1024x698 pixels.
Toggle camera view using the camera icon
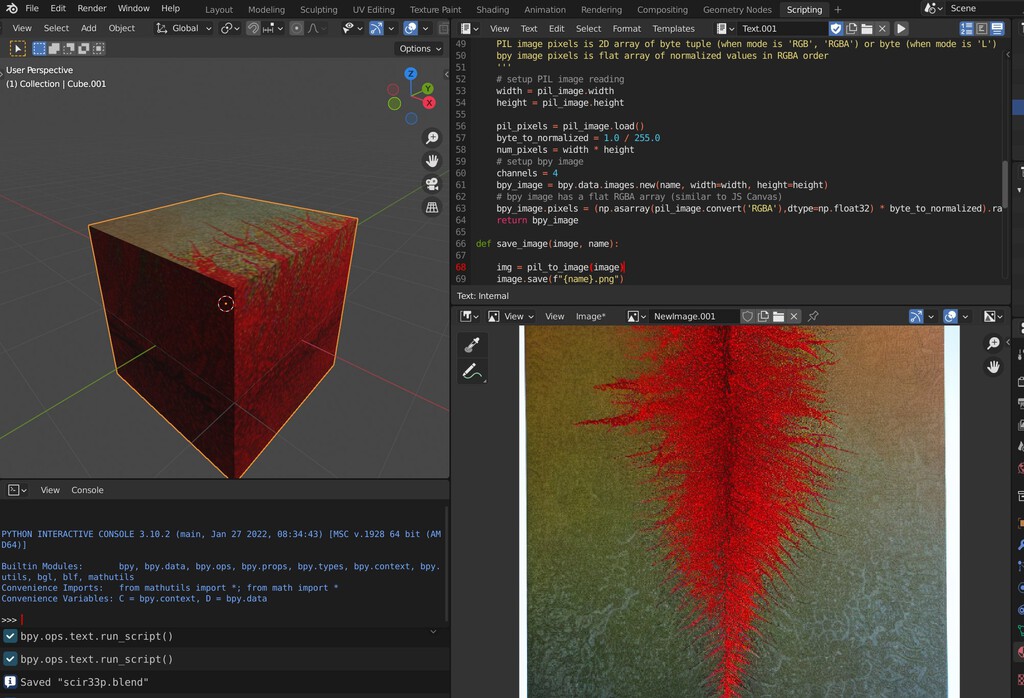click(x=431, y=183)
